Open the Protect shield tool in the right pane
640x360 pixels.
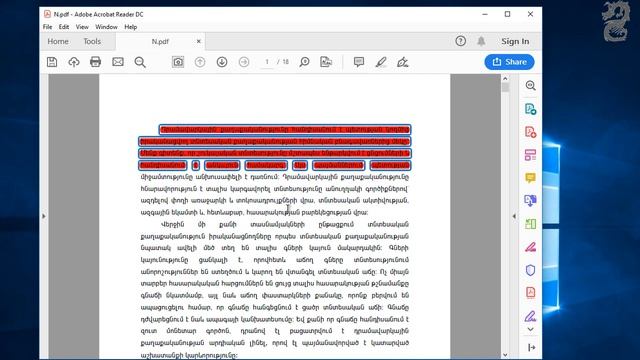[x=531, y=270]
